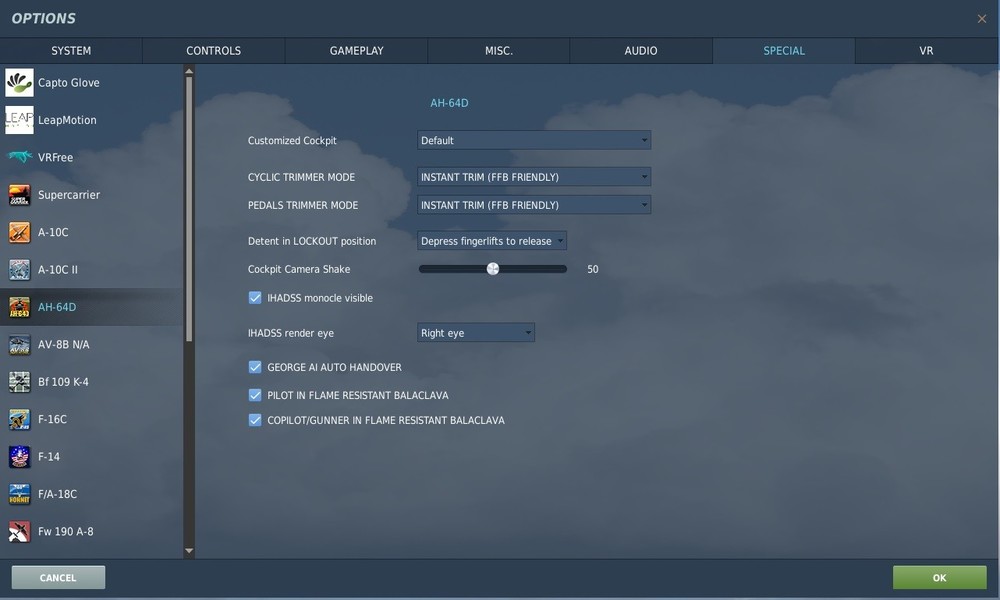1000x600 pixels.
Task: Choose the Fw 190 A-8 icon
Action: tap(19, 531)
